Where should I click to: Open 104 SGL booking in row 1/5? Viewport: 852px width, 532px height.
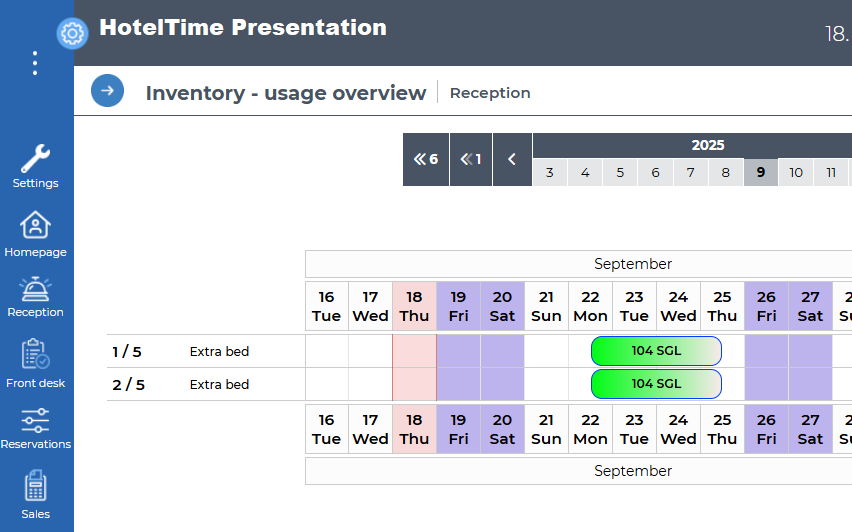[x=656, y=351]
